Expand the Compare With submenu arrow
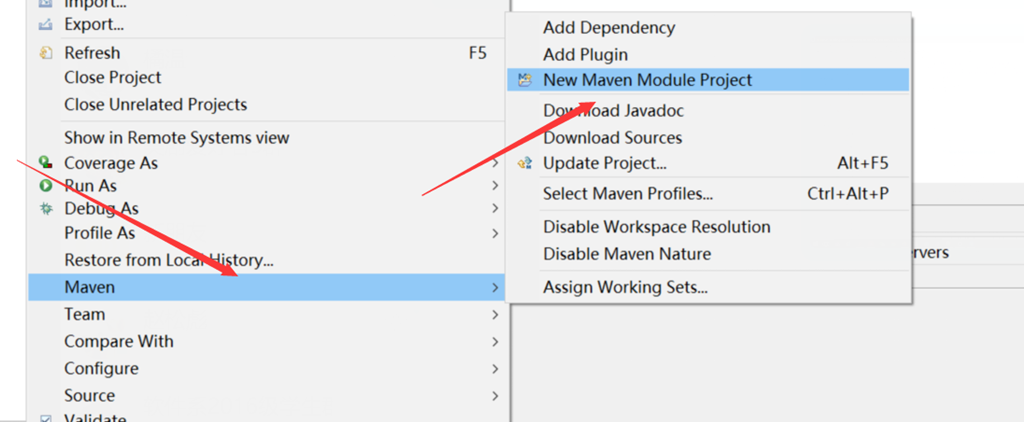 pyautogui.click(x=496, y=342)
